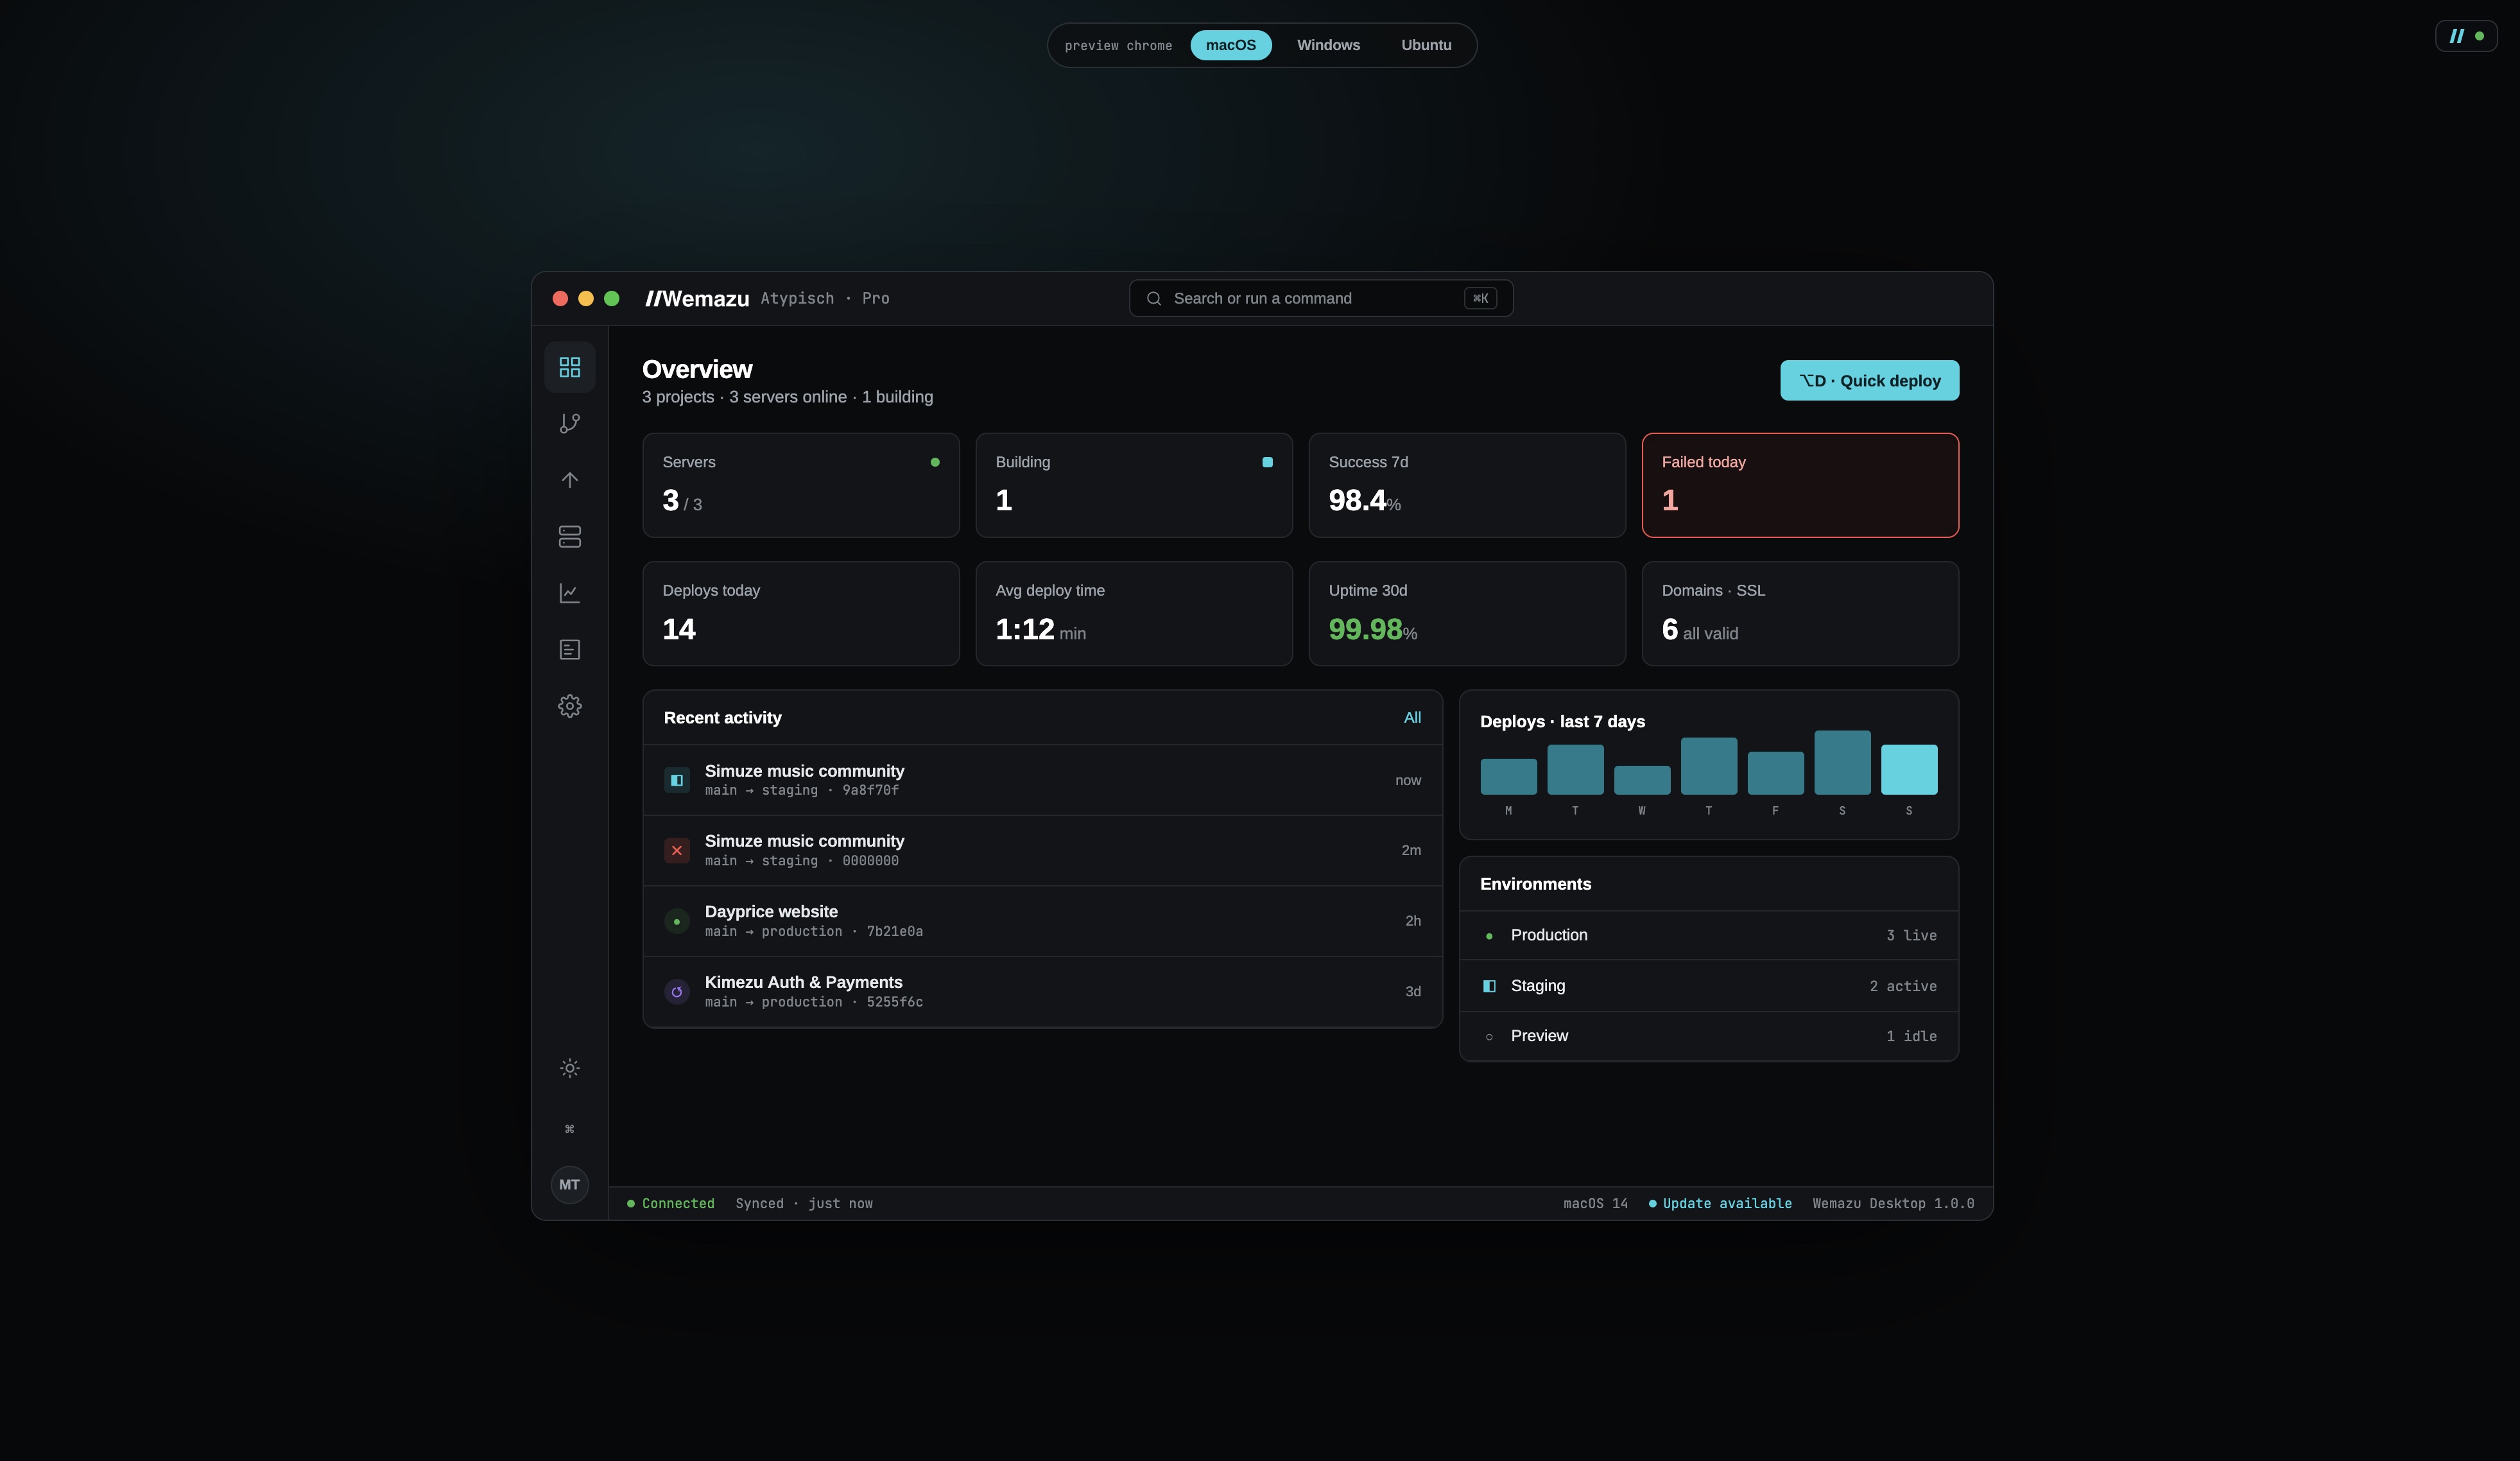Image resolution: width=2520 pixels, height=1461 pixels.
Task: Open the MT user avatar
Action: pyautogui.click(x=569, y=1185)
